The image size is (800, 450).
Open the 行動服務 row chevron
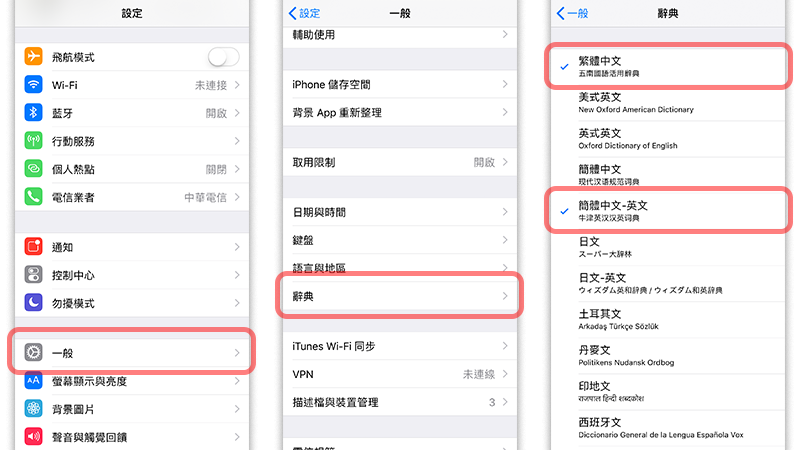click(x=237, y=141)
